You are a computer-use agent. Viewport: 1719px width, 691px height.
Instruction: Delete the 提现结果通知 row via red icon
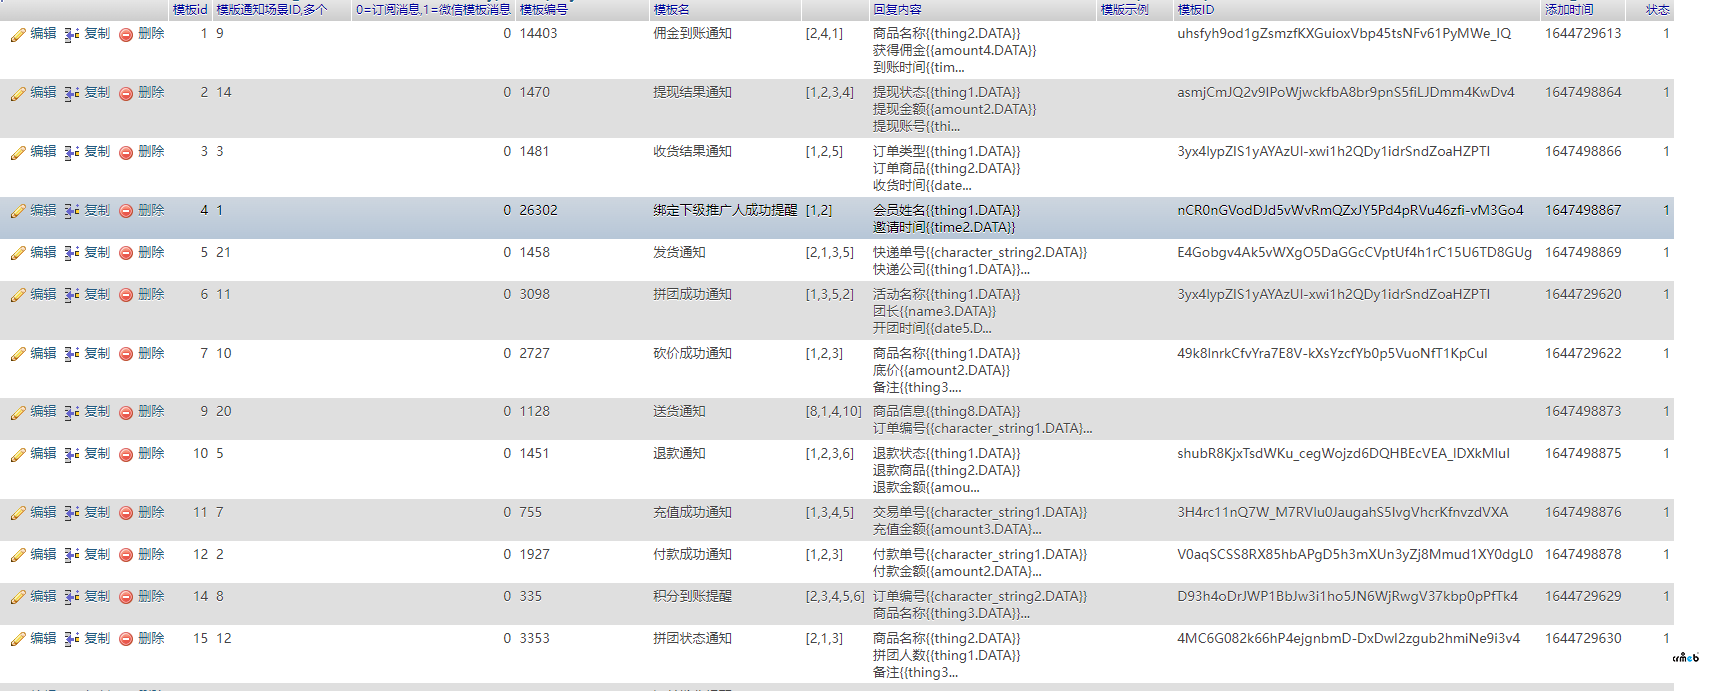126,94
